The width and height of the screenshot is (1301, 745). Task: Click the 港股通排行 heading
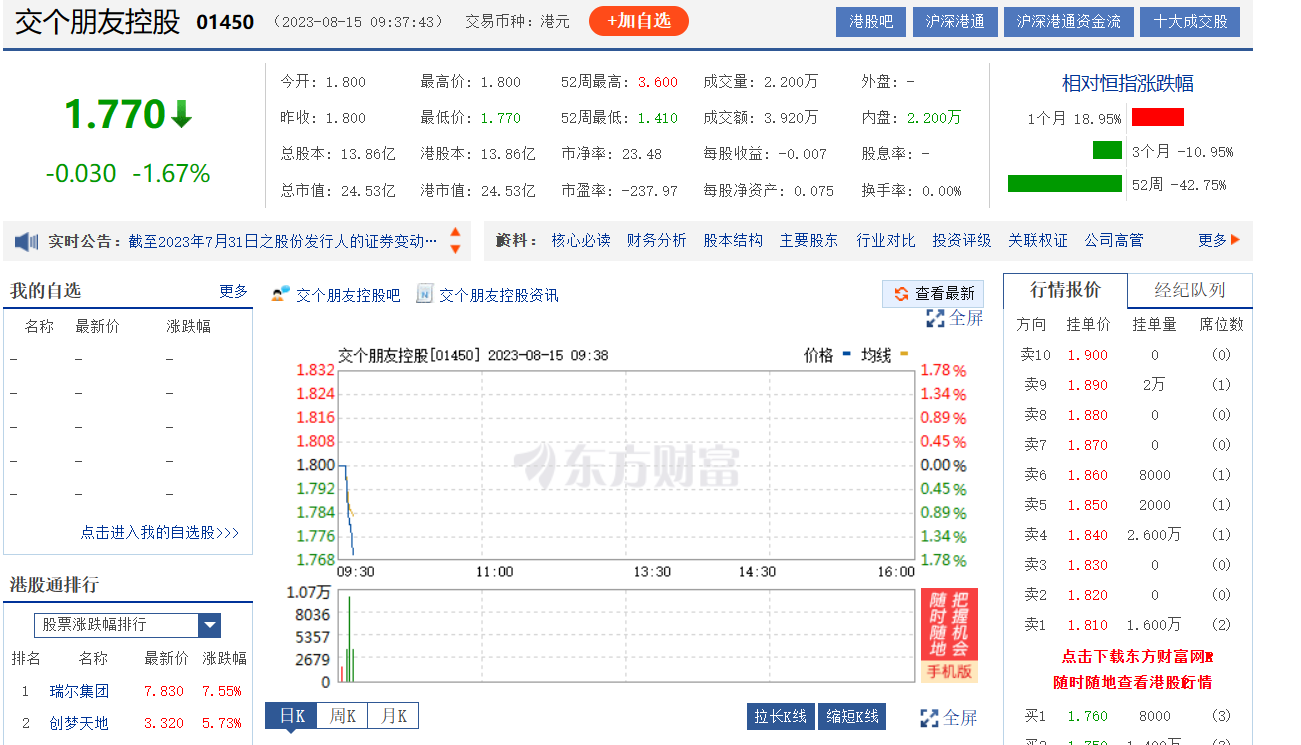54,585
